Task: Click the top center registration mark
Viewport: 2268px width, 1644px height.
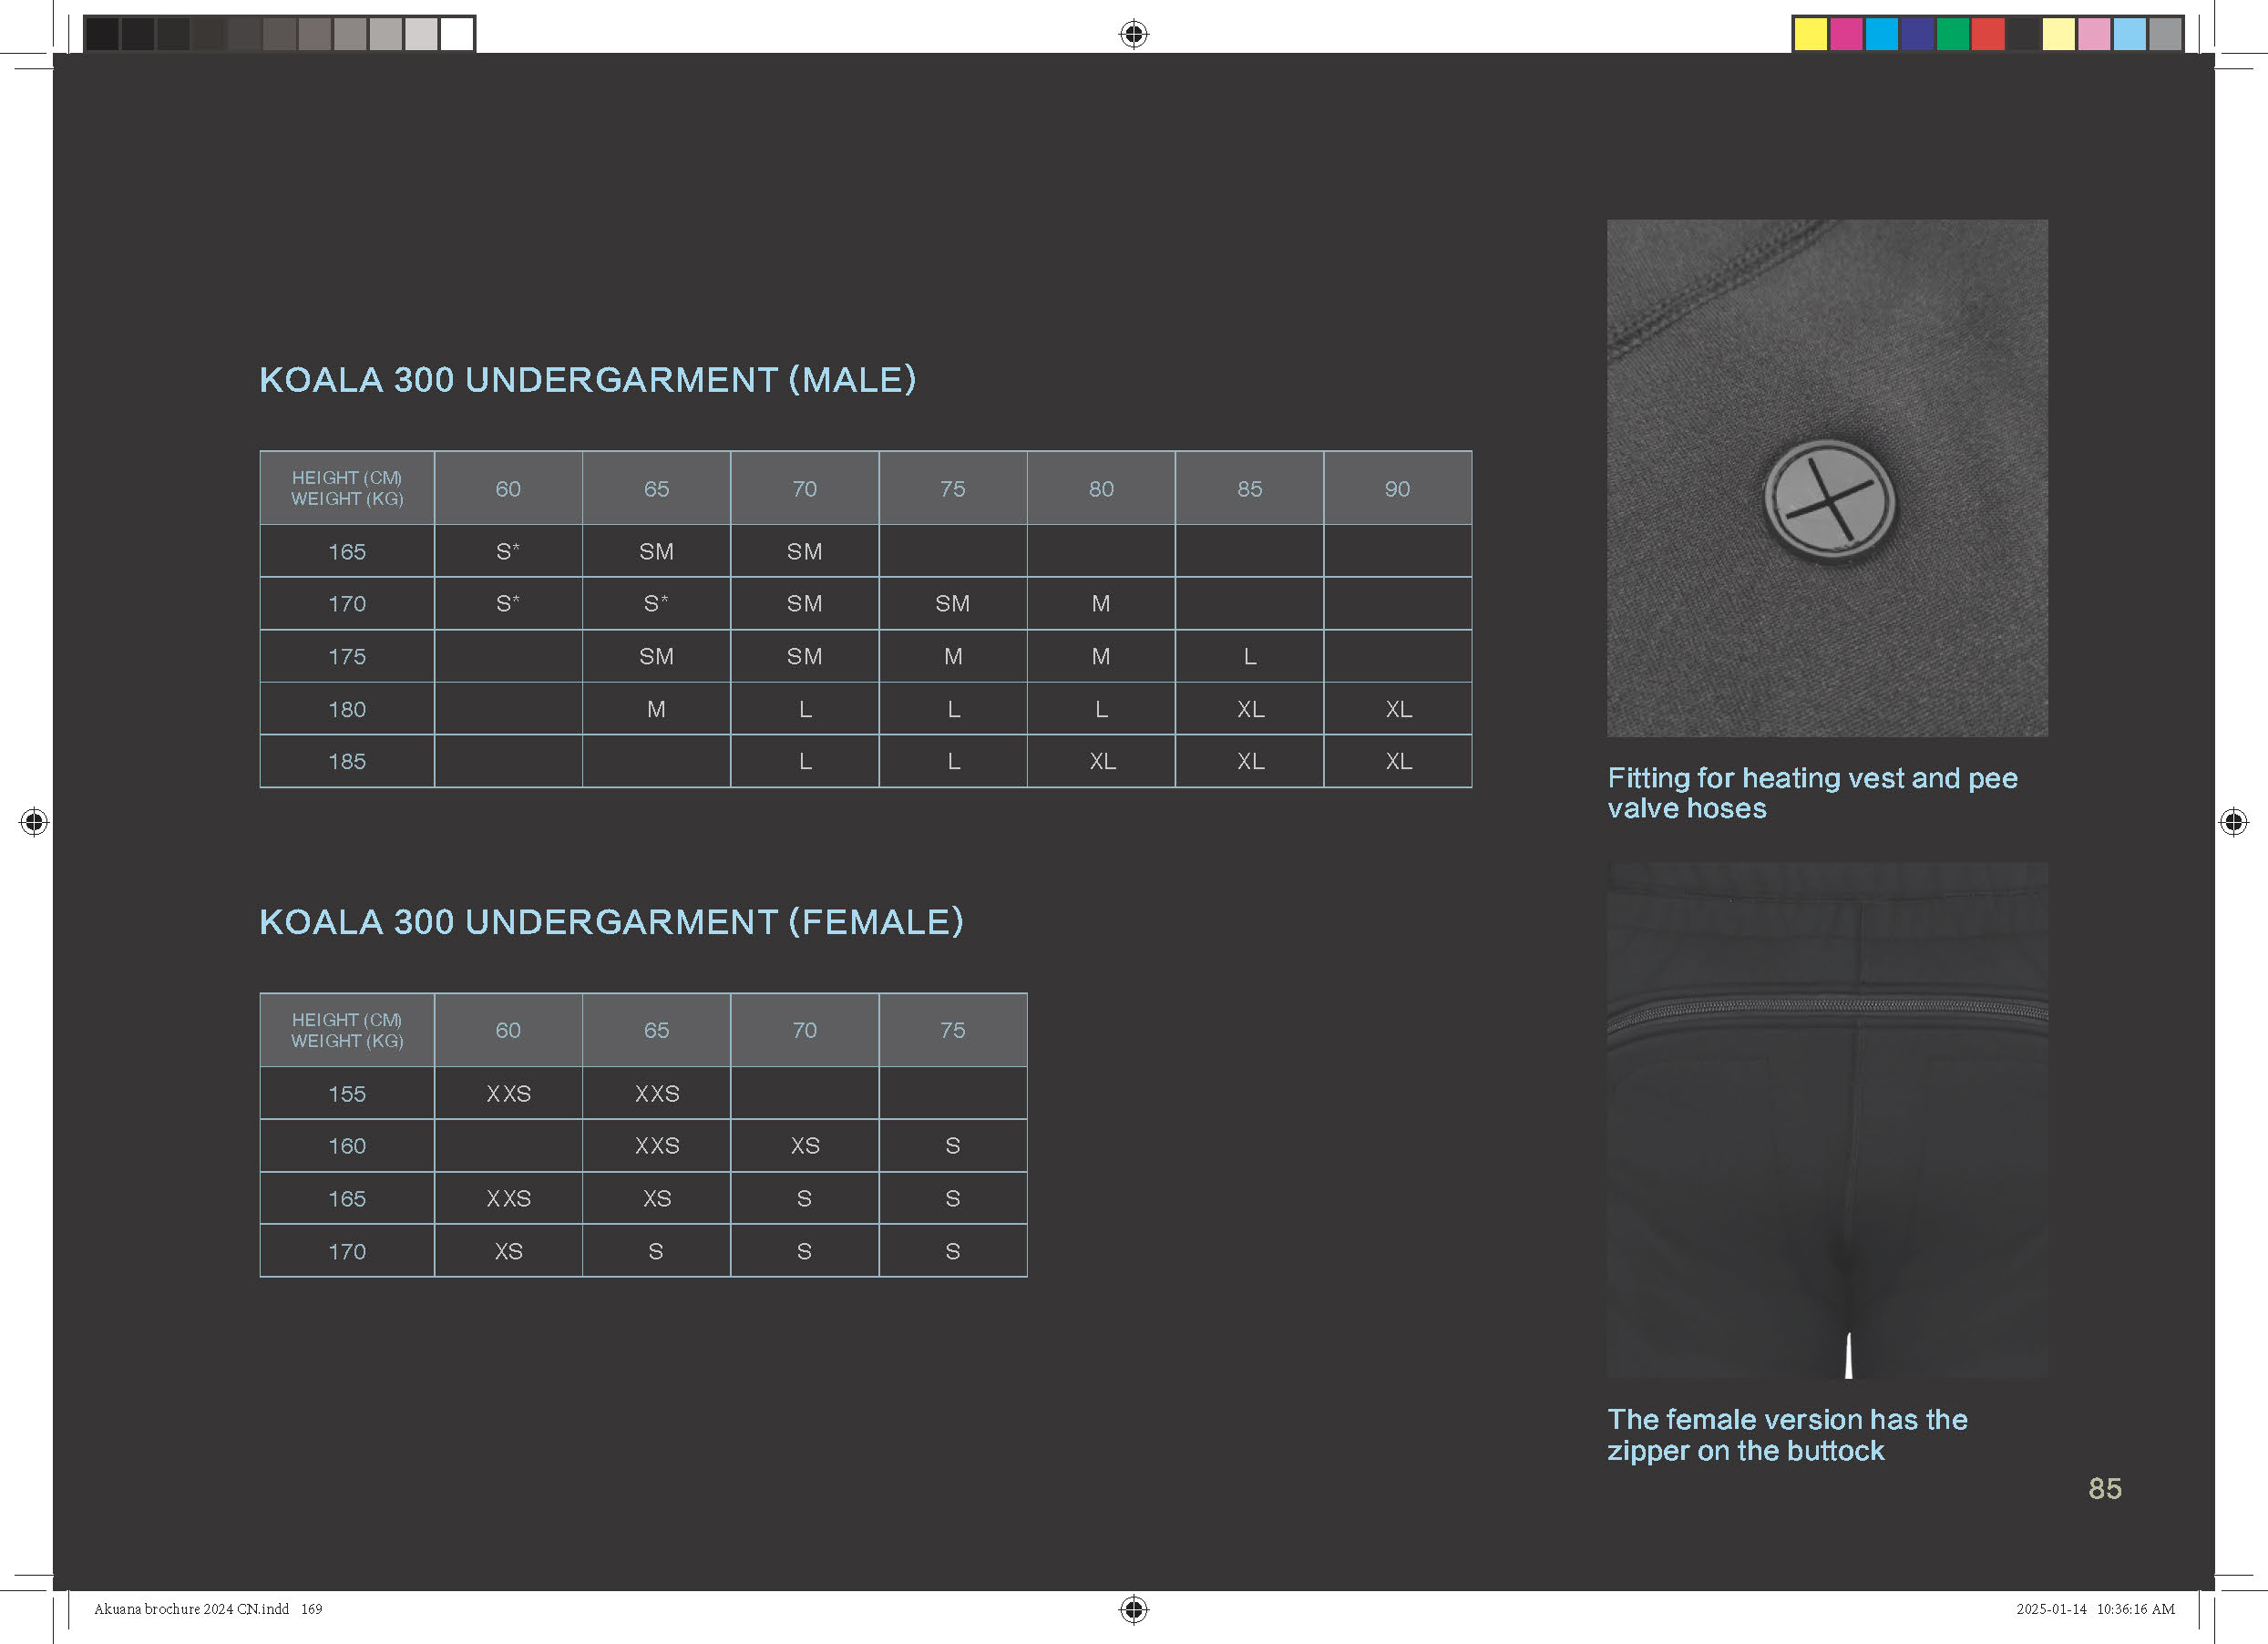Action: 1133,34
